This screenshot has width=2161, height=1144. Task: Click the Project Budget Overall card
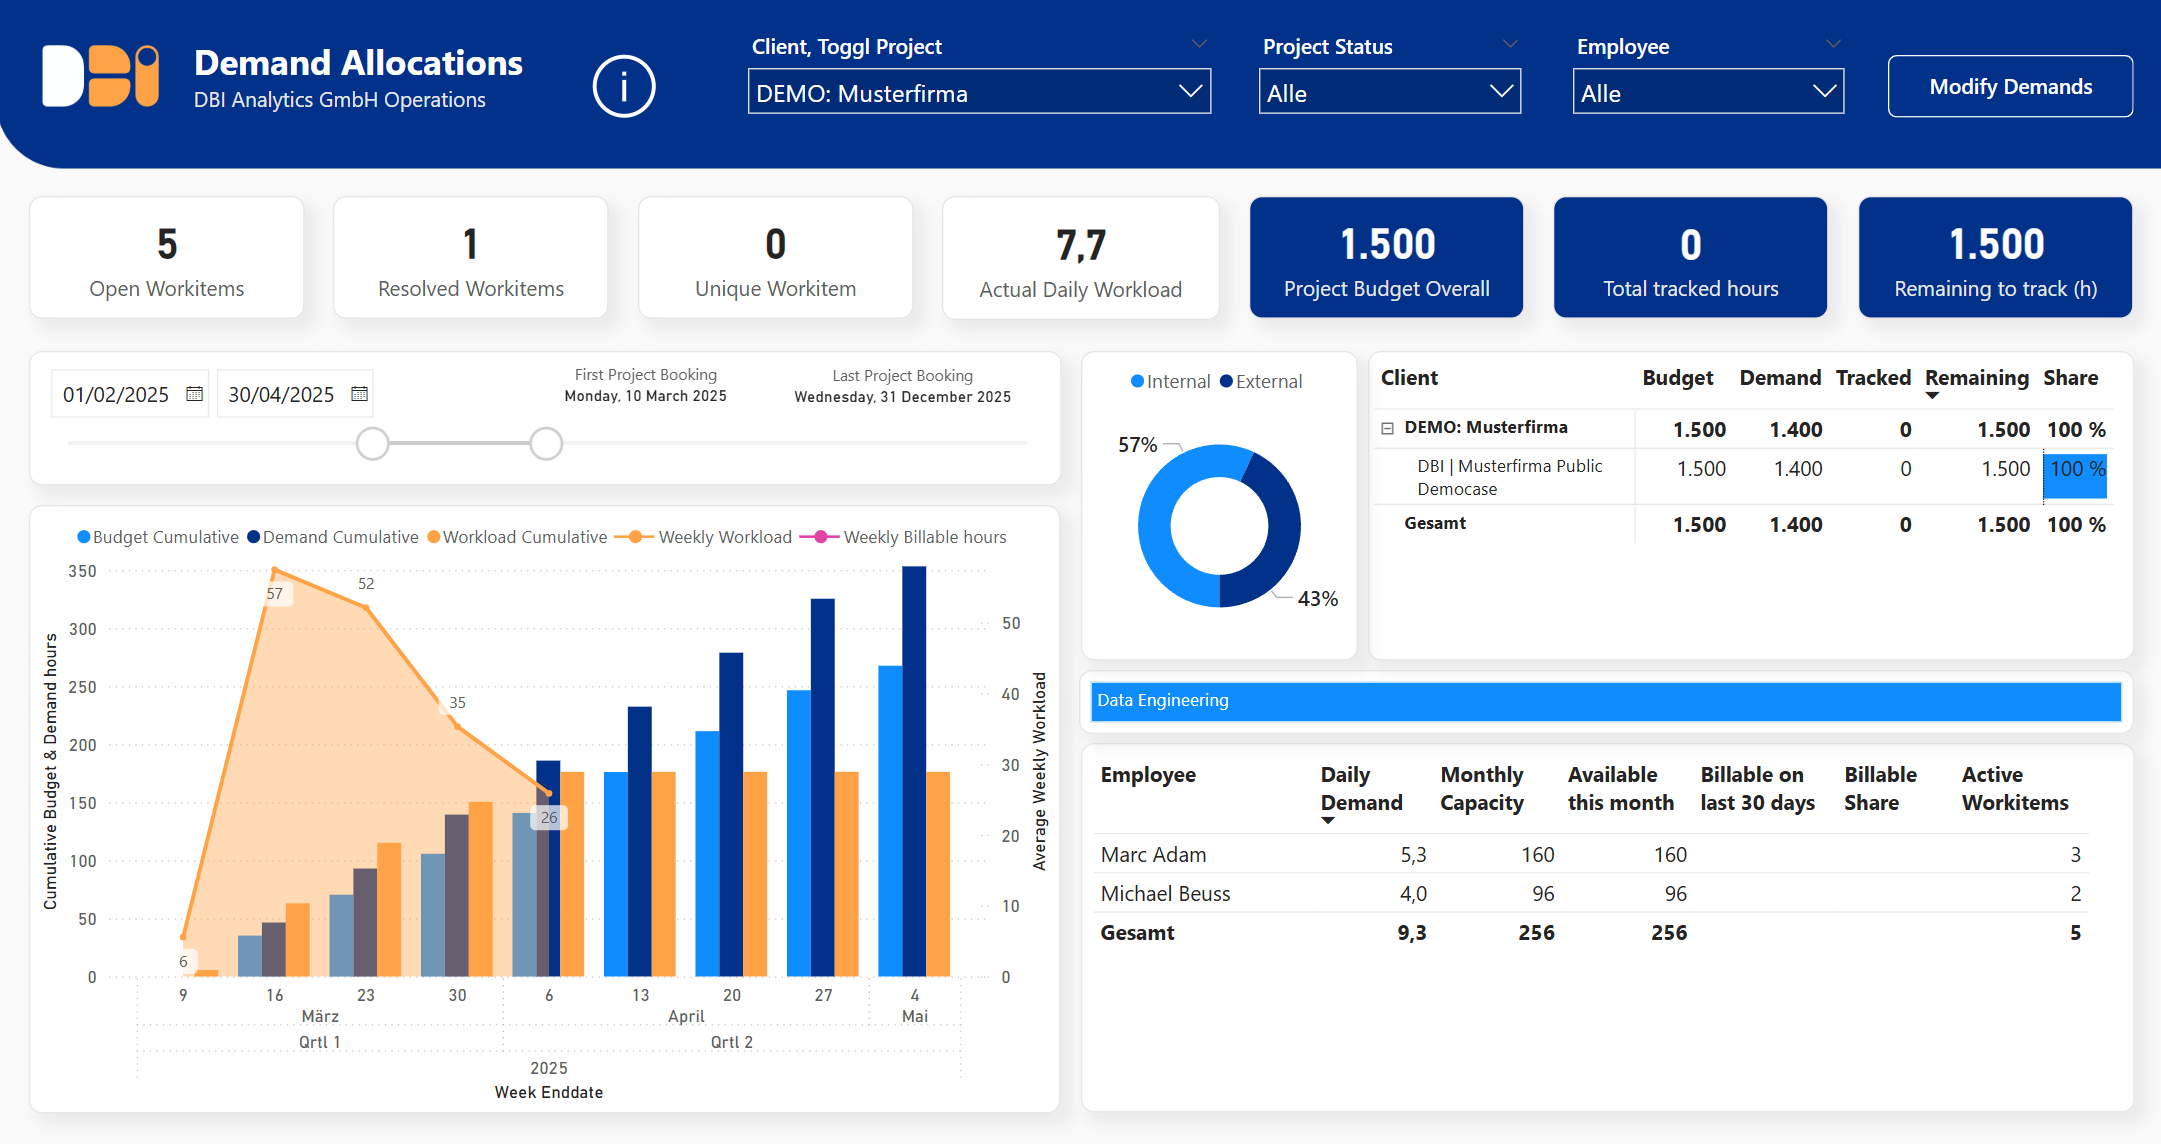click(1387, 258)
